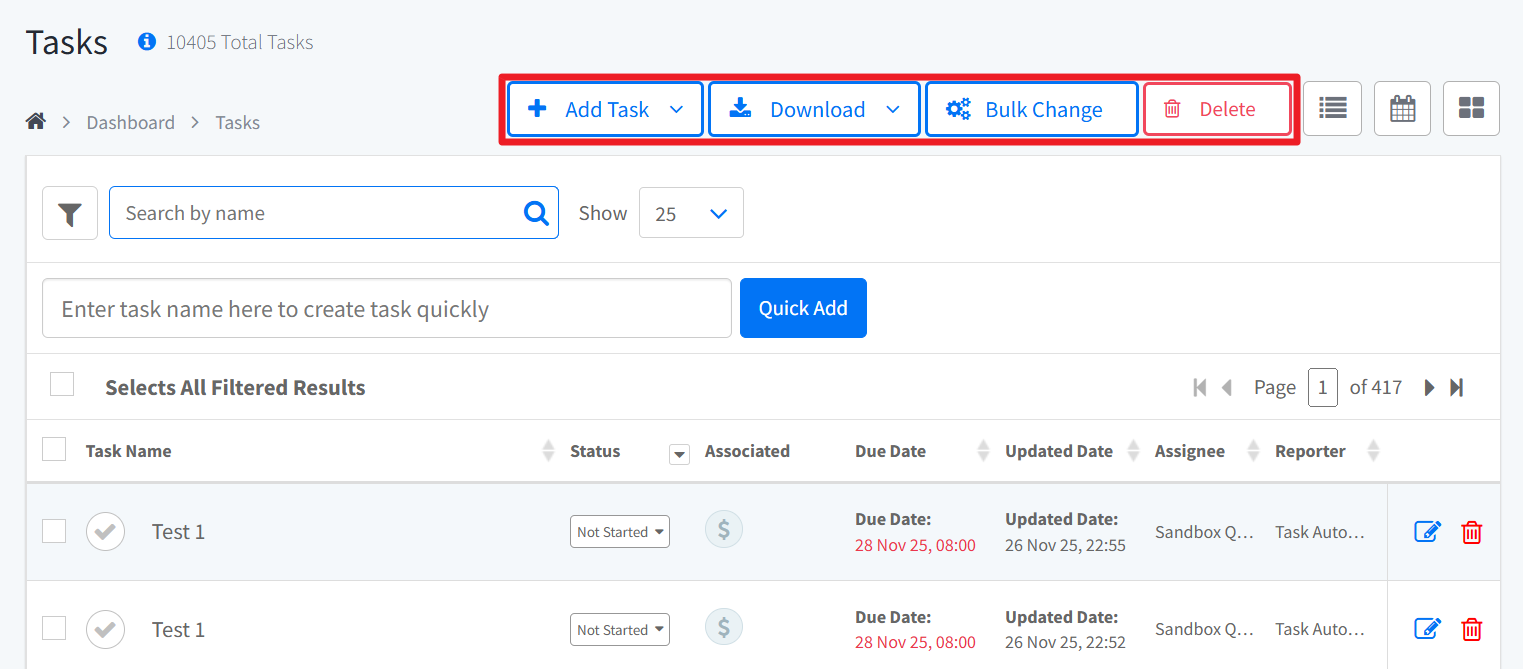Open the Dashboard breadcrumb link

tap(130, 123)
